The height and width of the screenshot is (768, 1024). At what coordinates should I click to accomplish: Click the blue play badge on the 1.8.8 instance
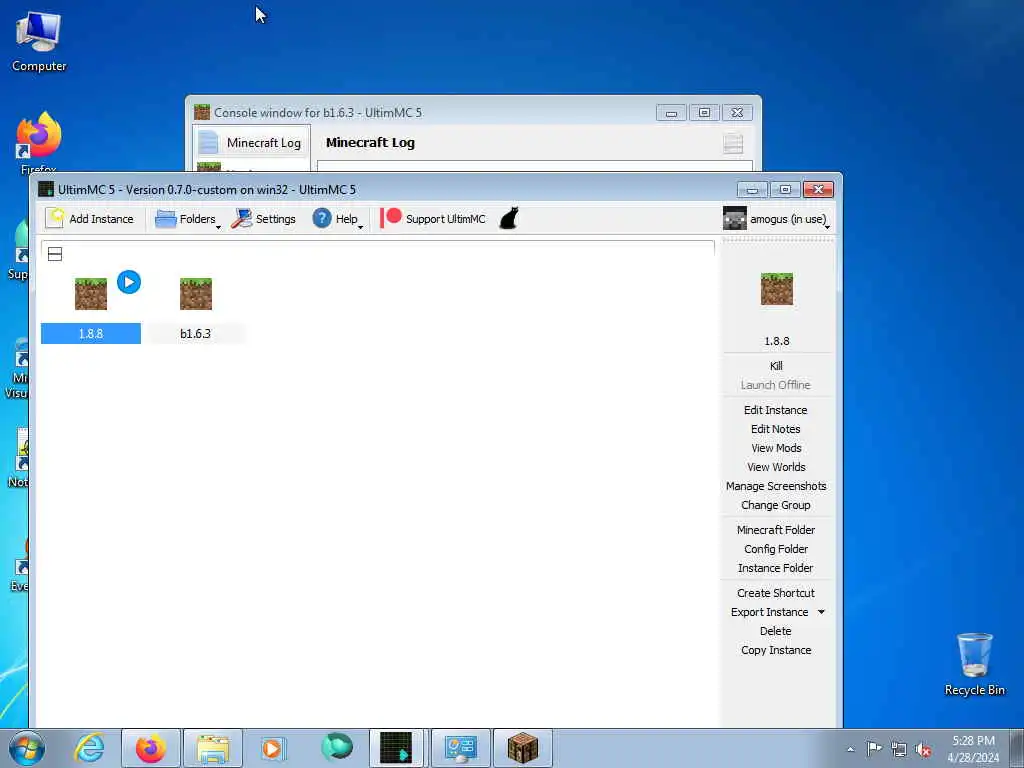[x=129, y=282]
